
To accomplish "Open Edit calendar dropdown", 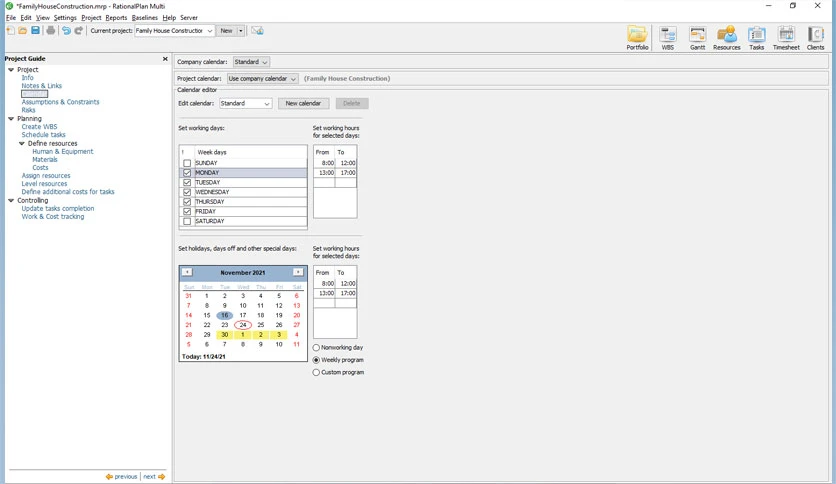I will point(245,103).
